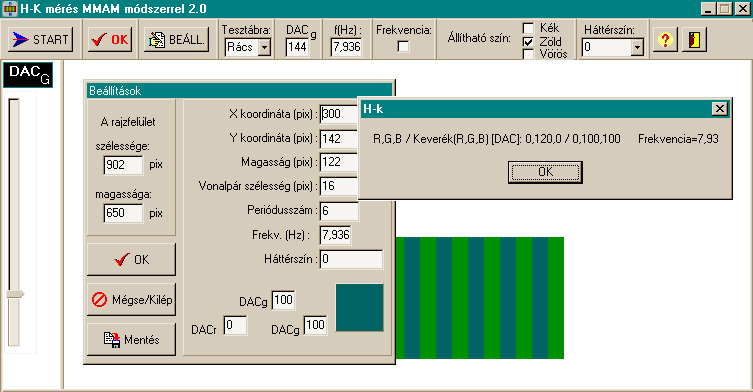Confirm with OK in the Beállítások panel
Viewport: 753px width, 392px height.
(x=132, y=259)
